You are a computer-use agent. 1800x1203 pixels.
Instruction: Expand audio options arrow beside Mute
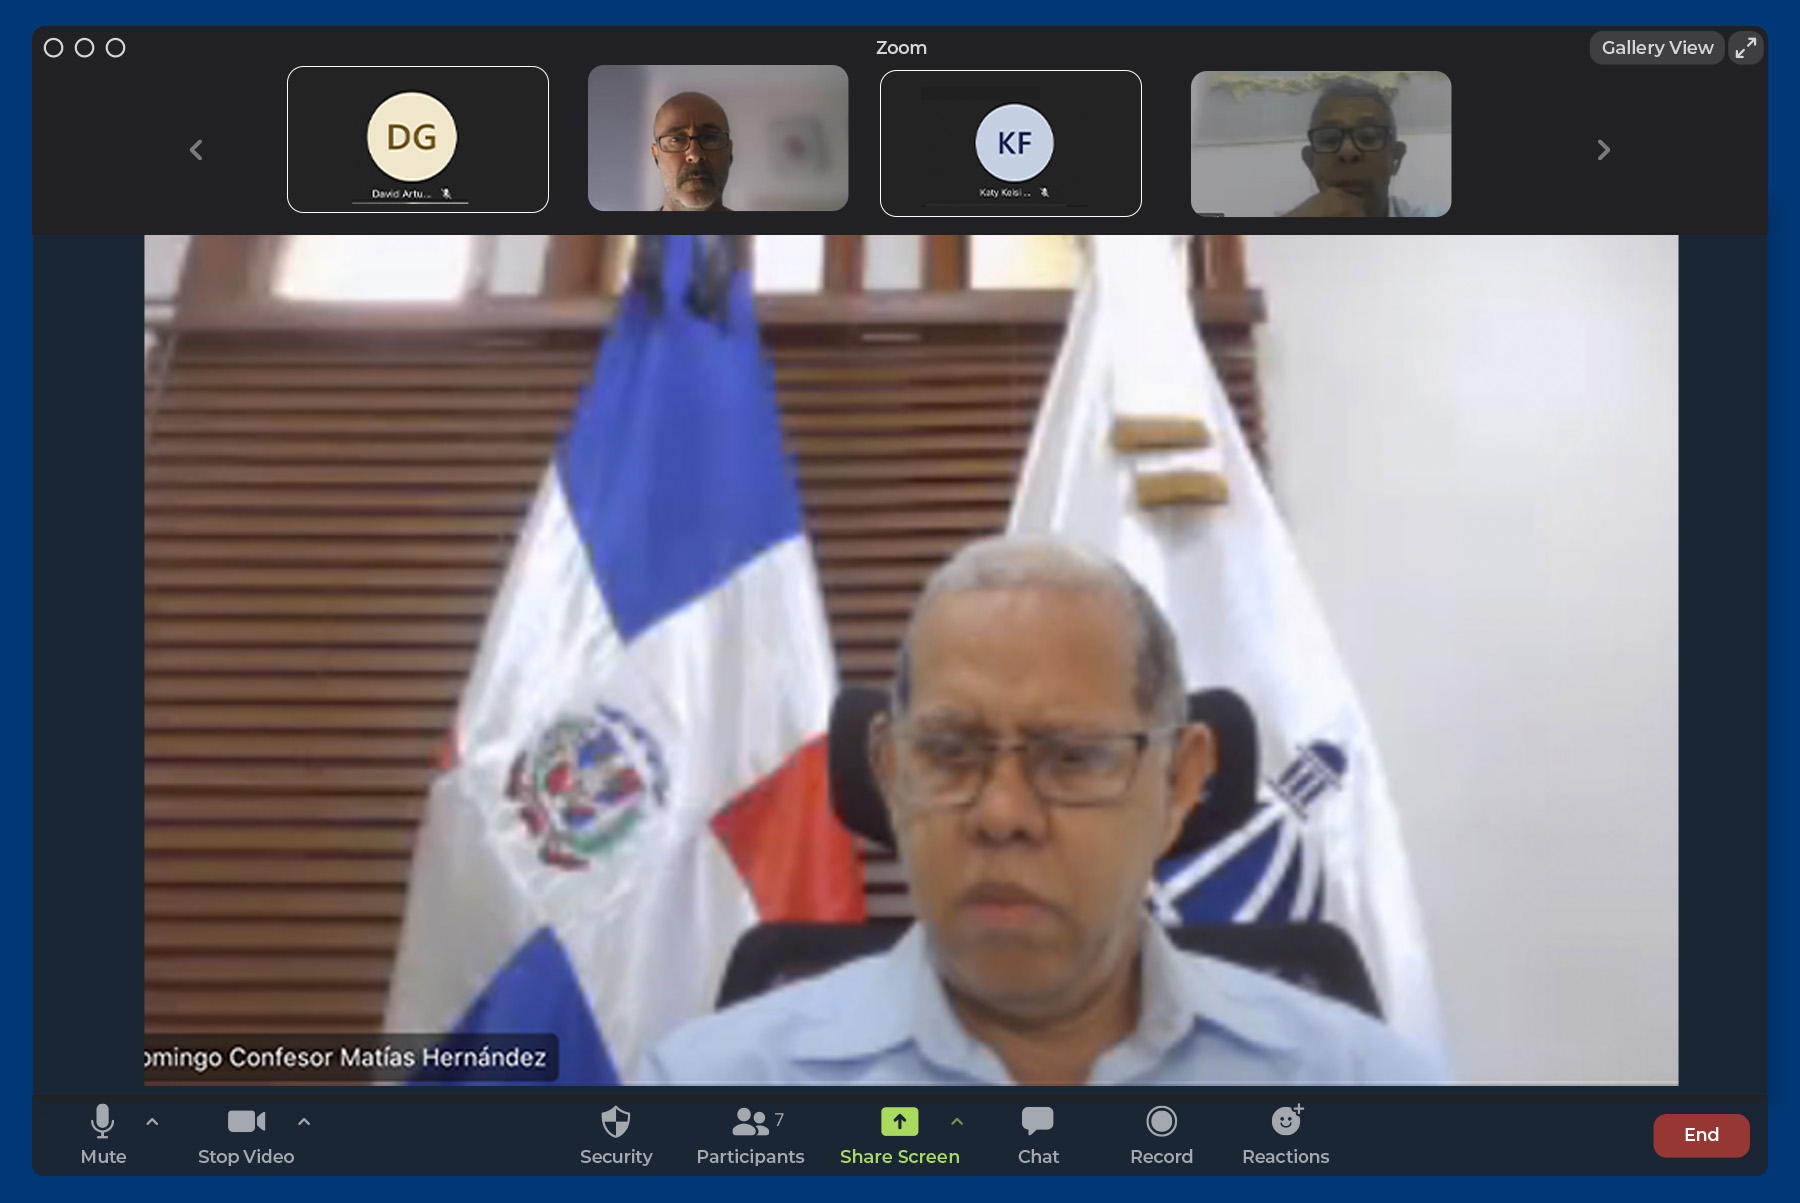pyautogui.click(x=152, y=1122)
